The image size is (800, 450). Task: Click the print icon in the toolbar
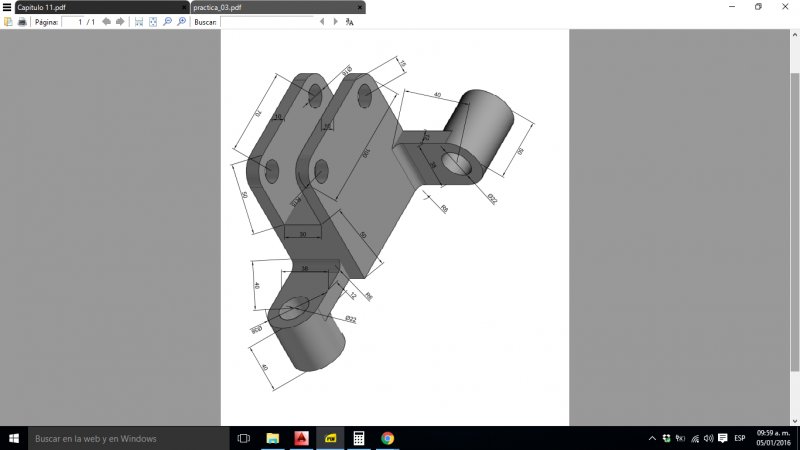(21, 21)
